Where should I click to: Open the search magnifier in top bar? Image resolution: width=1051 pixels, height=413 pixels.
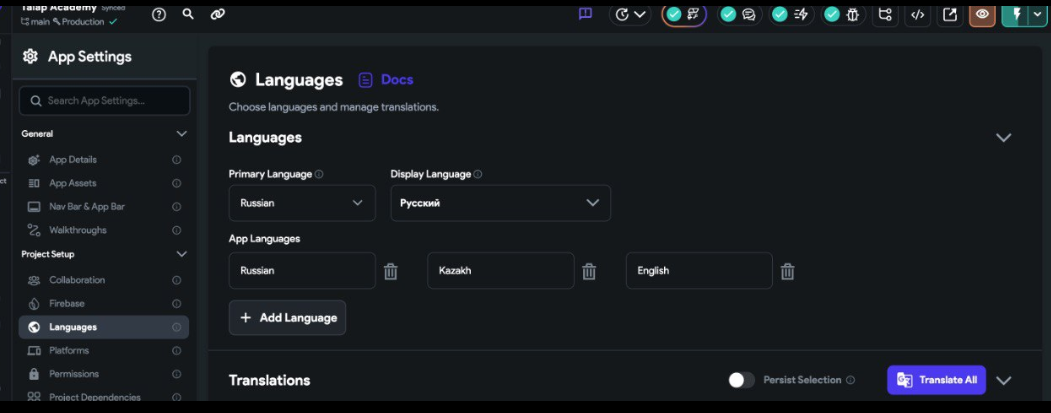188,14
